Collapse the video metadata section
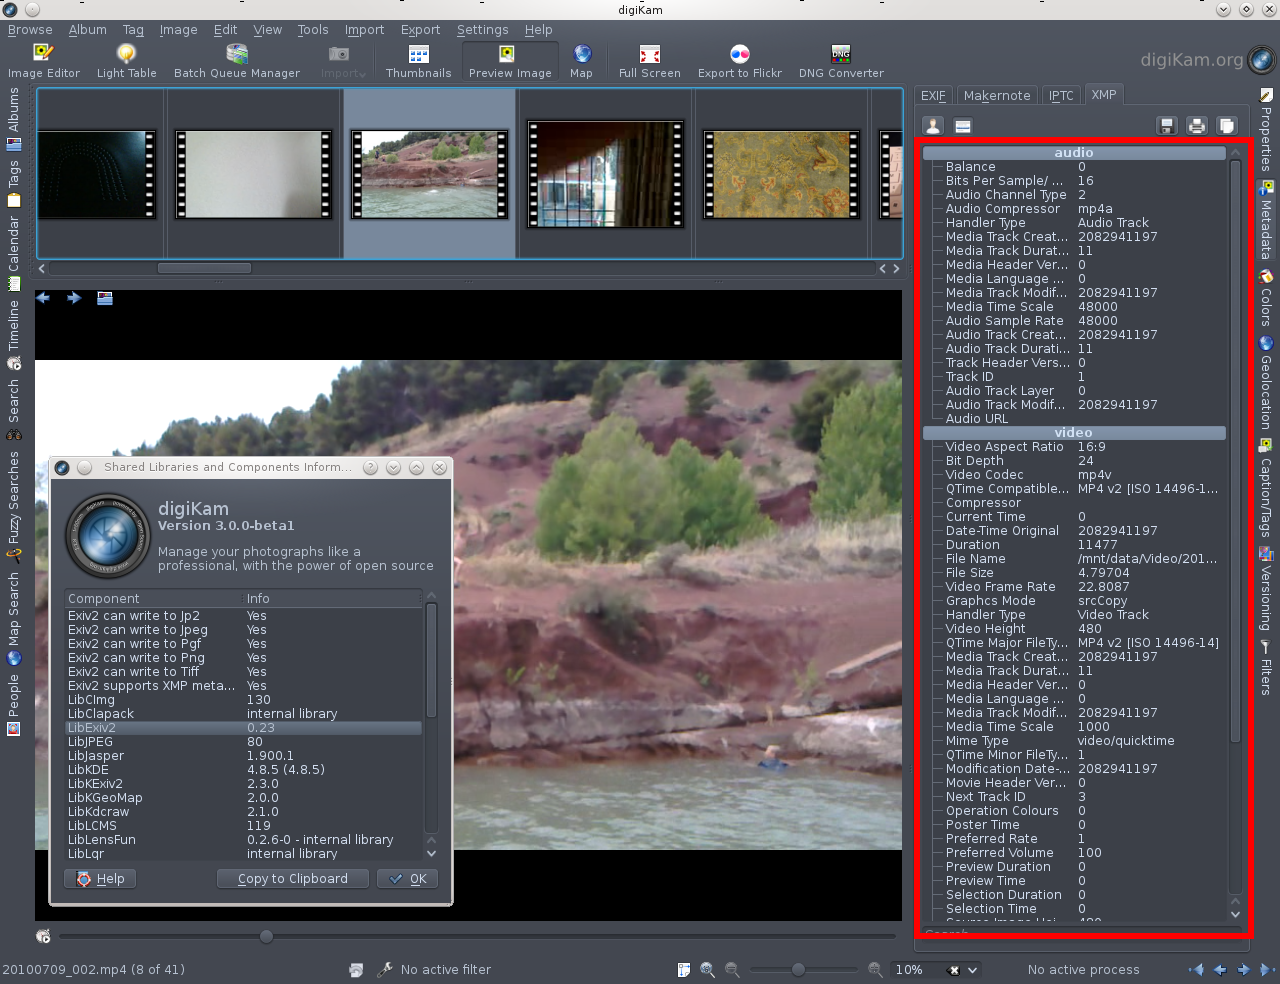The image size is (1280, 984). coord(1074,432)
